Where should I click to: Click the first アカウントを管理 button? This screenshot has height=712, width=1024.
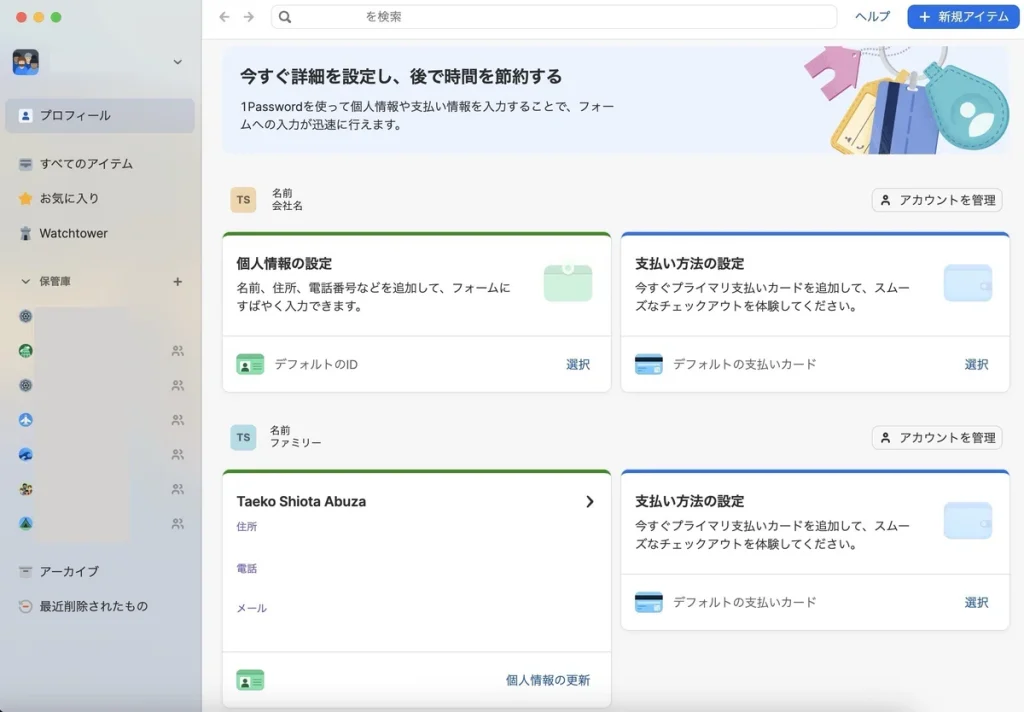(937, 200)
